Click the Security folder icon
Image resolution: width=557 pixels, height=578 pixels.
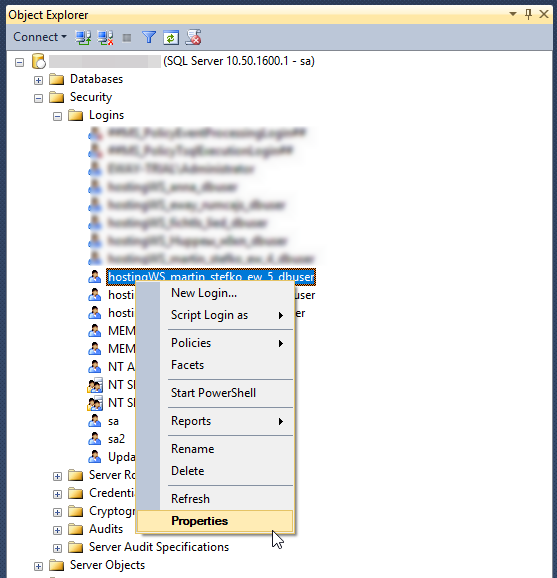click(x=56, y=97)
